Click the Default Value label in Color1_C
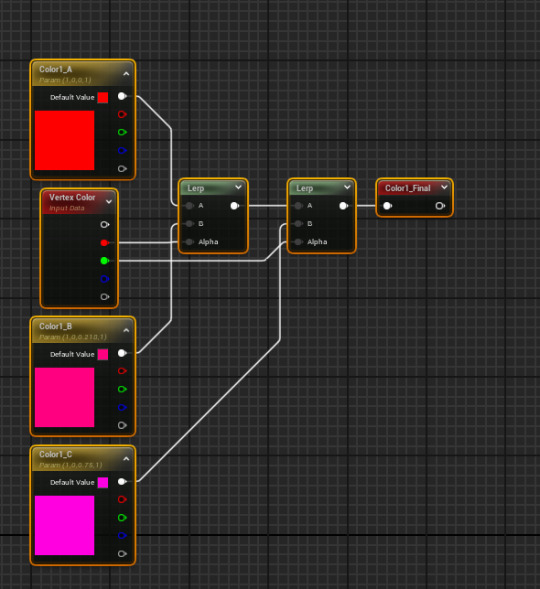Viewport: 540px width, 589px height. [72, 482]
